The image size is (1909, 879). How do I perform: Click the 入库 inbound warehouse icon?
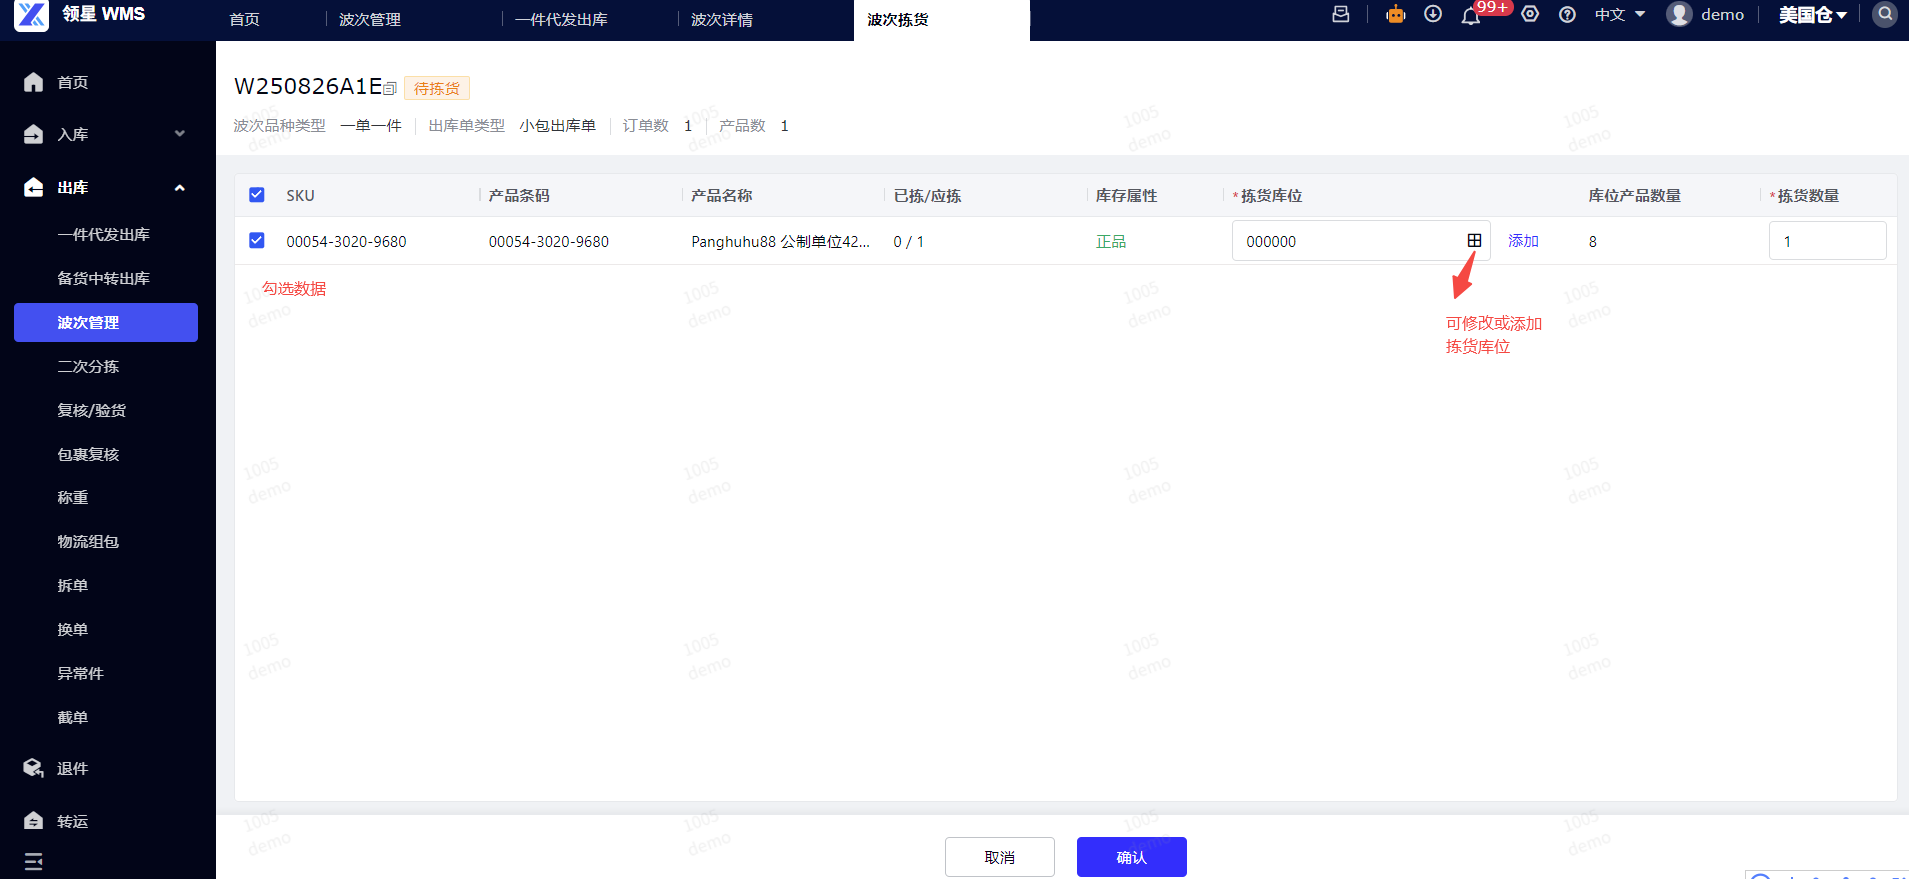coord(33,134)
